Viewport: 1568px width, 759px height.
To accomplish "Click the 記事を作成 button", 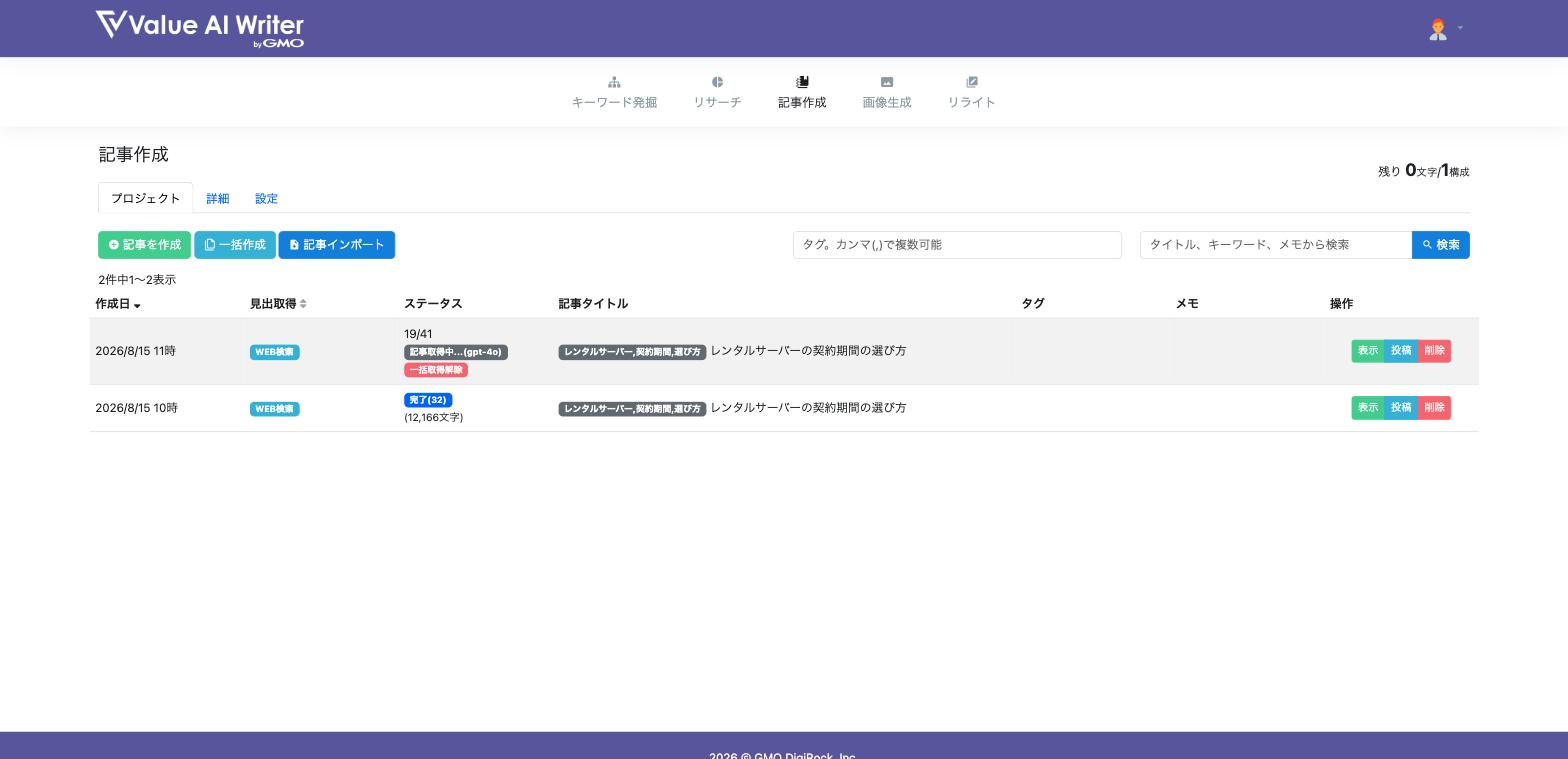I will [x=144, y=245].
